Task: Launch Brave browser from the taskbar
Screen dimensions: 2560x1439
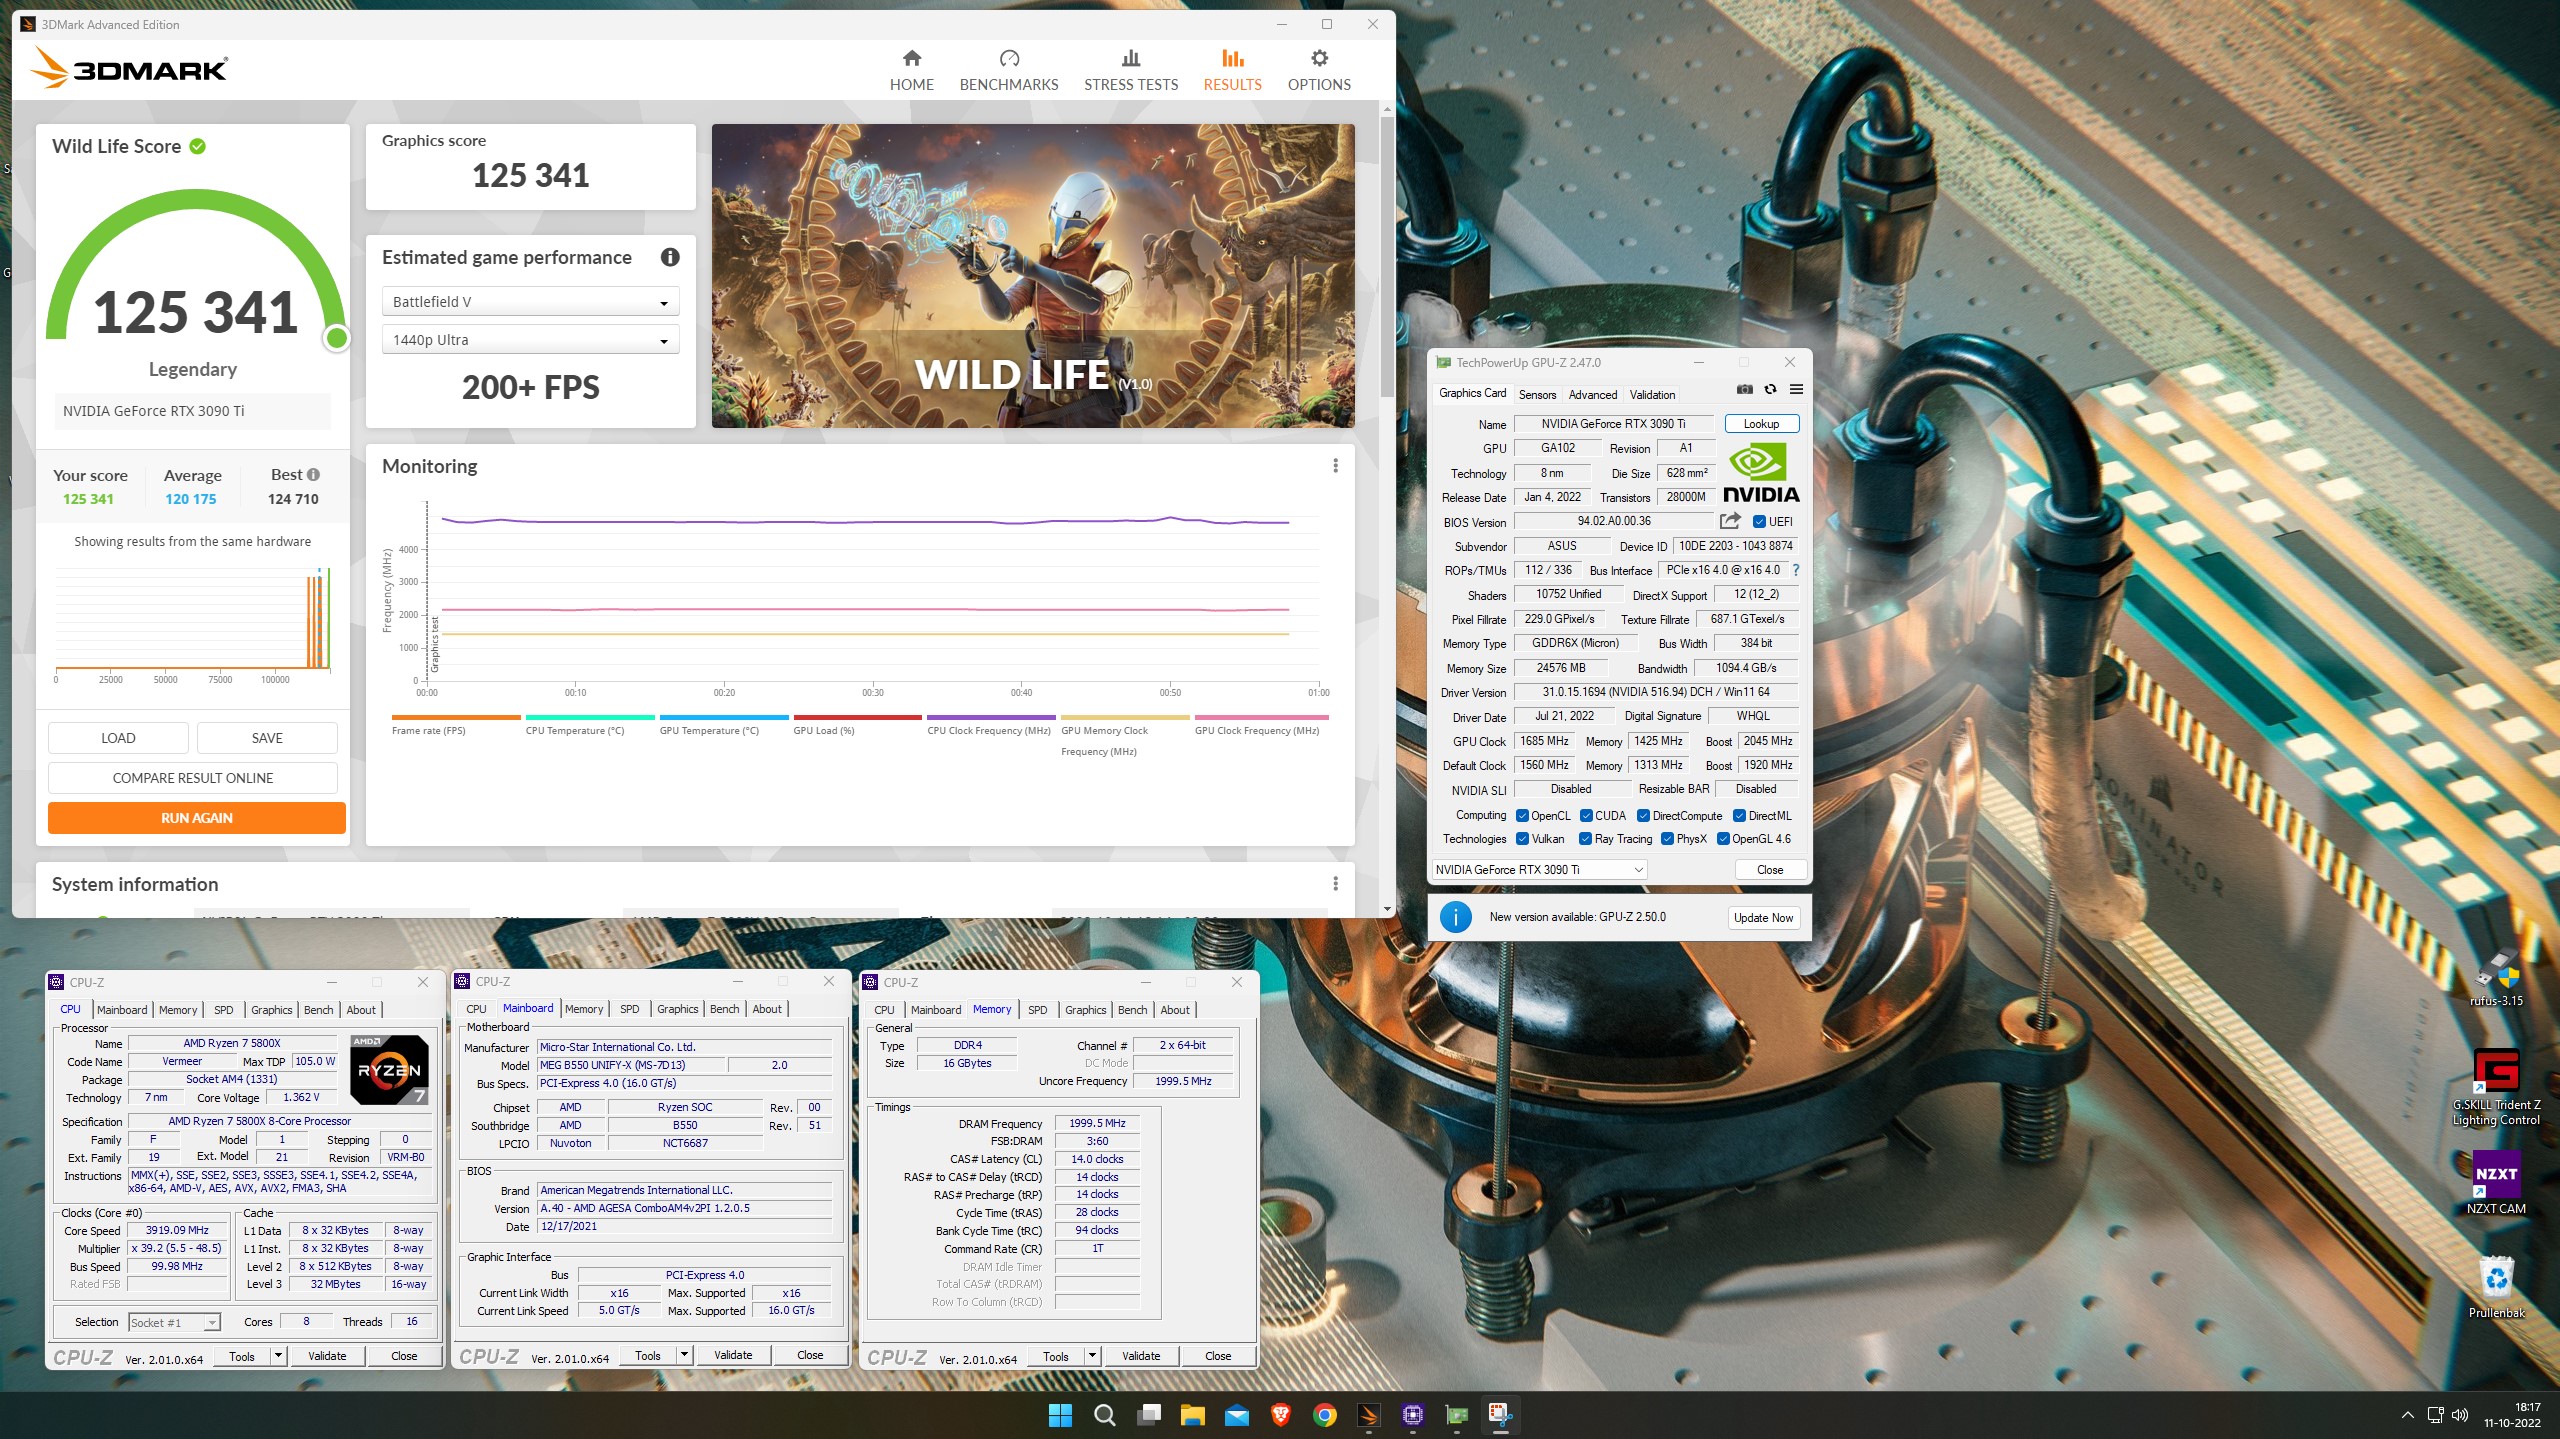Action: [x=1280, y=1415]
